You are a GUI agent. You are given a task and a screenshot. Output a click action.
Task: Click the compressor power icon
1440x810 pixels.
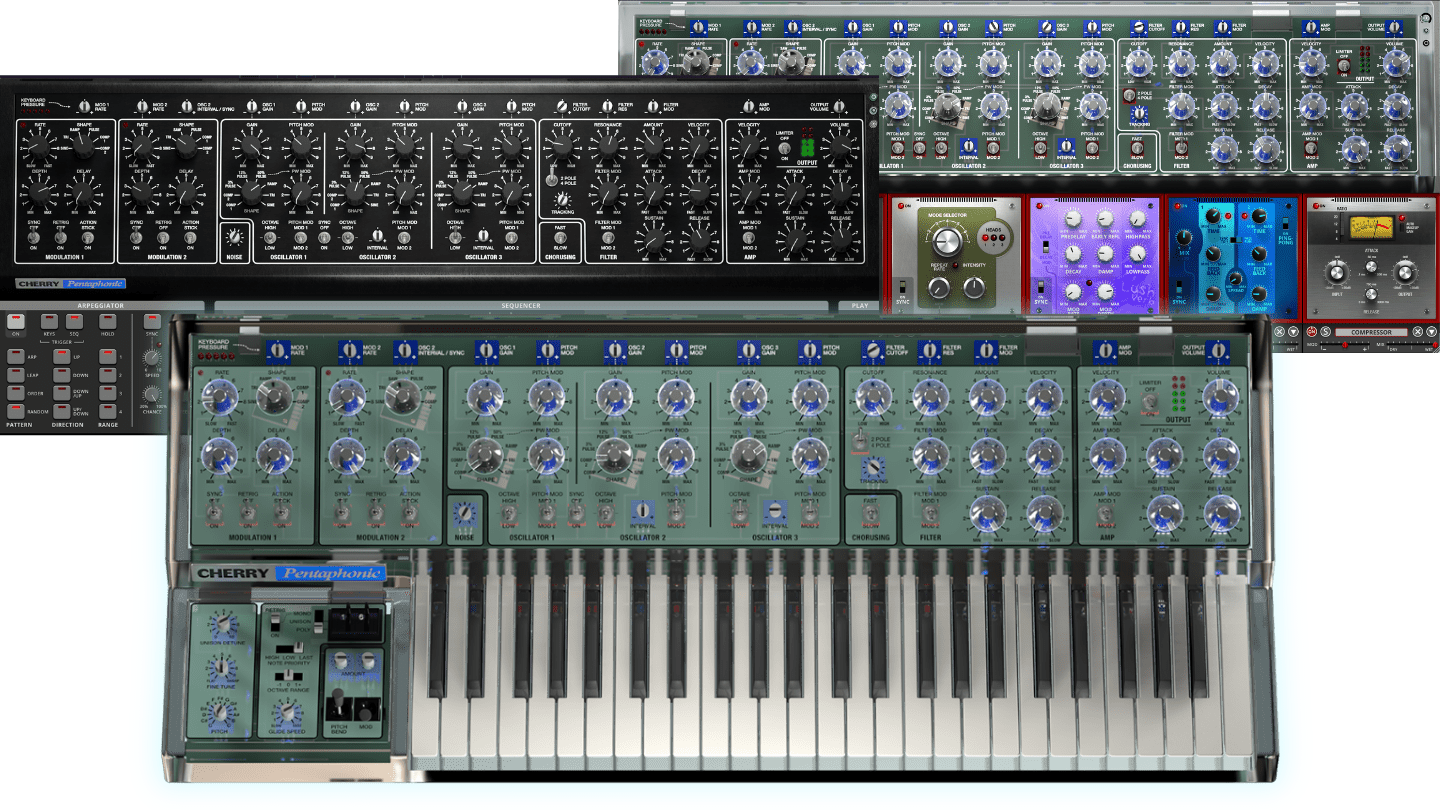pos(1312,331)
